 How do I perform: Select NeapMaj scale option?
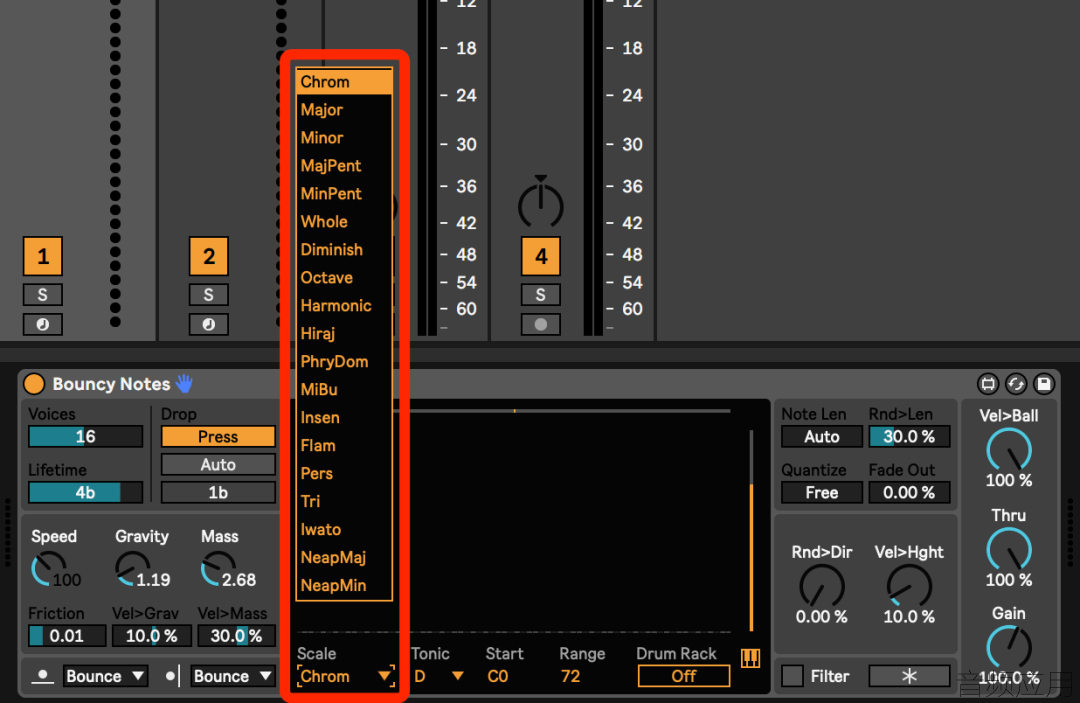tap(344, 558)
